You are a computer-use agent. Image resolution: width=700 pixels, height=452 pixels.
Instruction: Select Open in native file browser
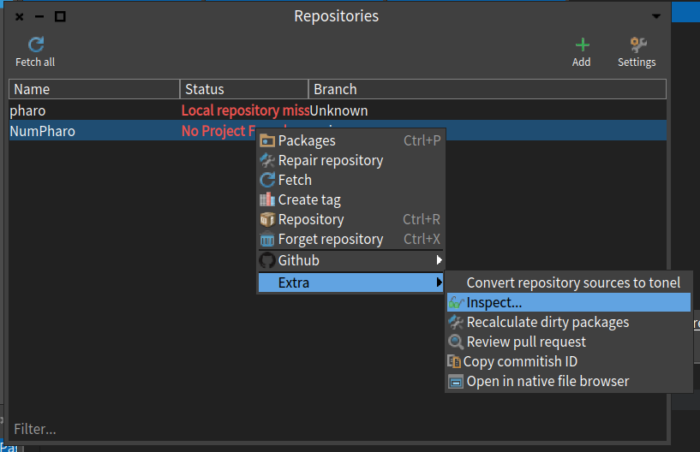pyautogui.click(x=569, y=381)
